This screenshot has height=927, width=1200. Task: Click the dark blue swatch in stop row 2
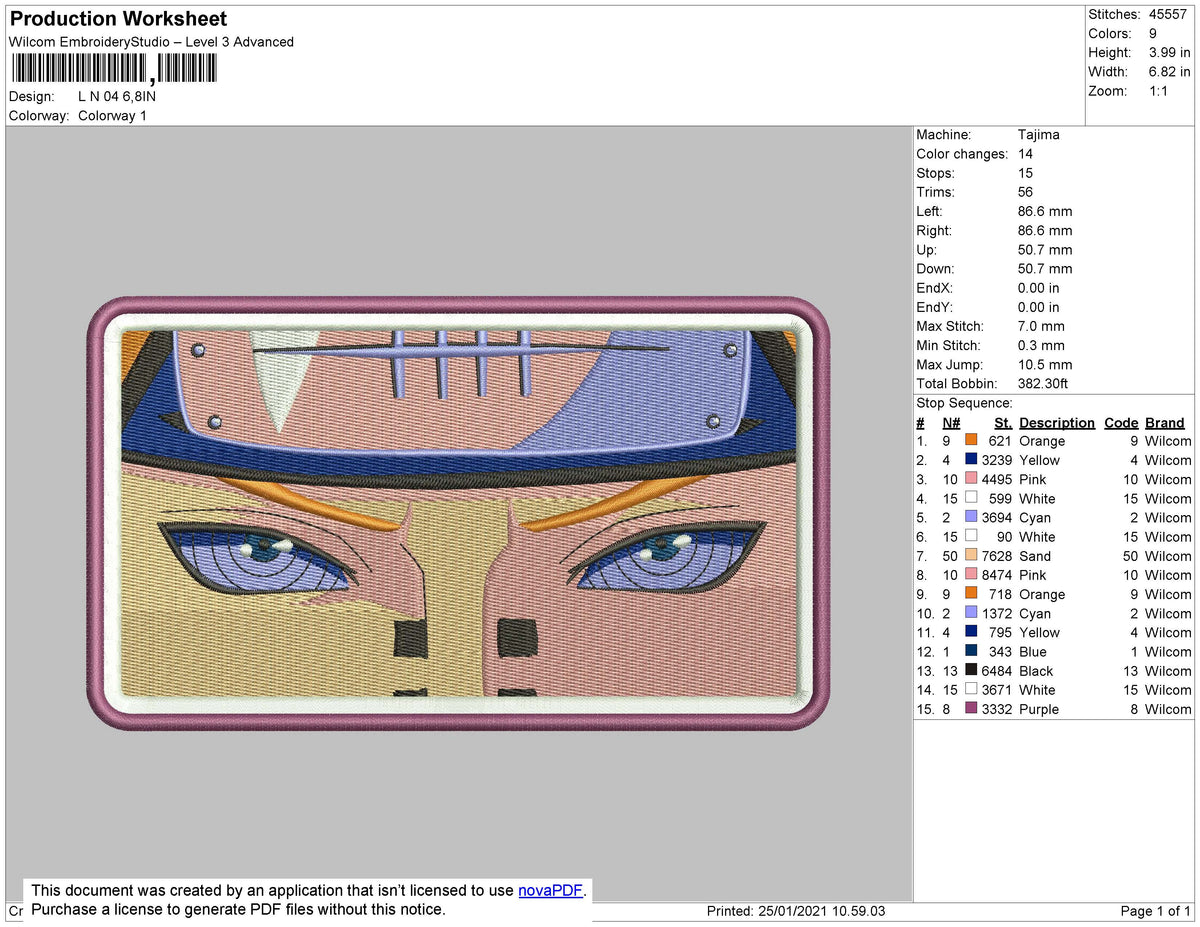tap(971, 460)
